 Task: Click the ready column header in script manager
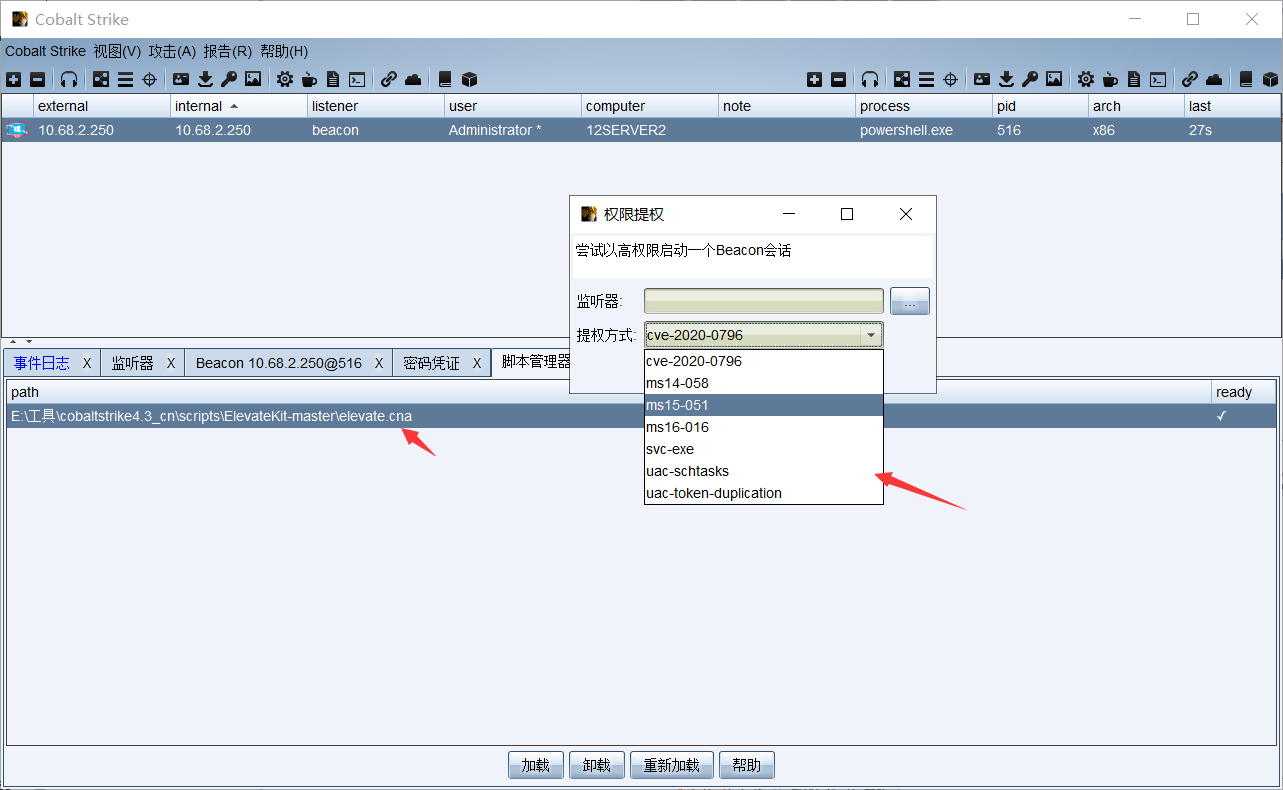click(1244, 392)
